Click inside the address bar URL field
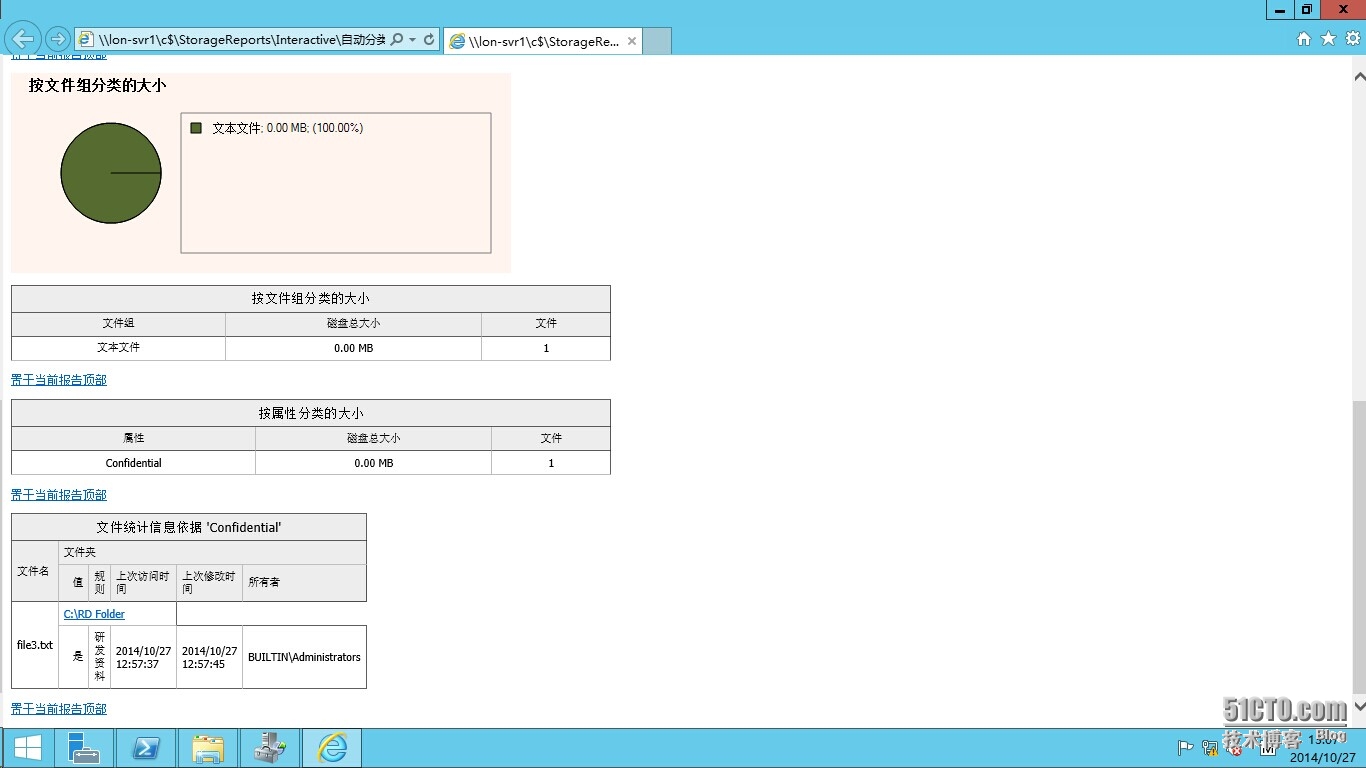The image size is (1366, 768). click(242, 40)
